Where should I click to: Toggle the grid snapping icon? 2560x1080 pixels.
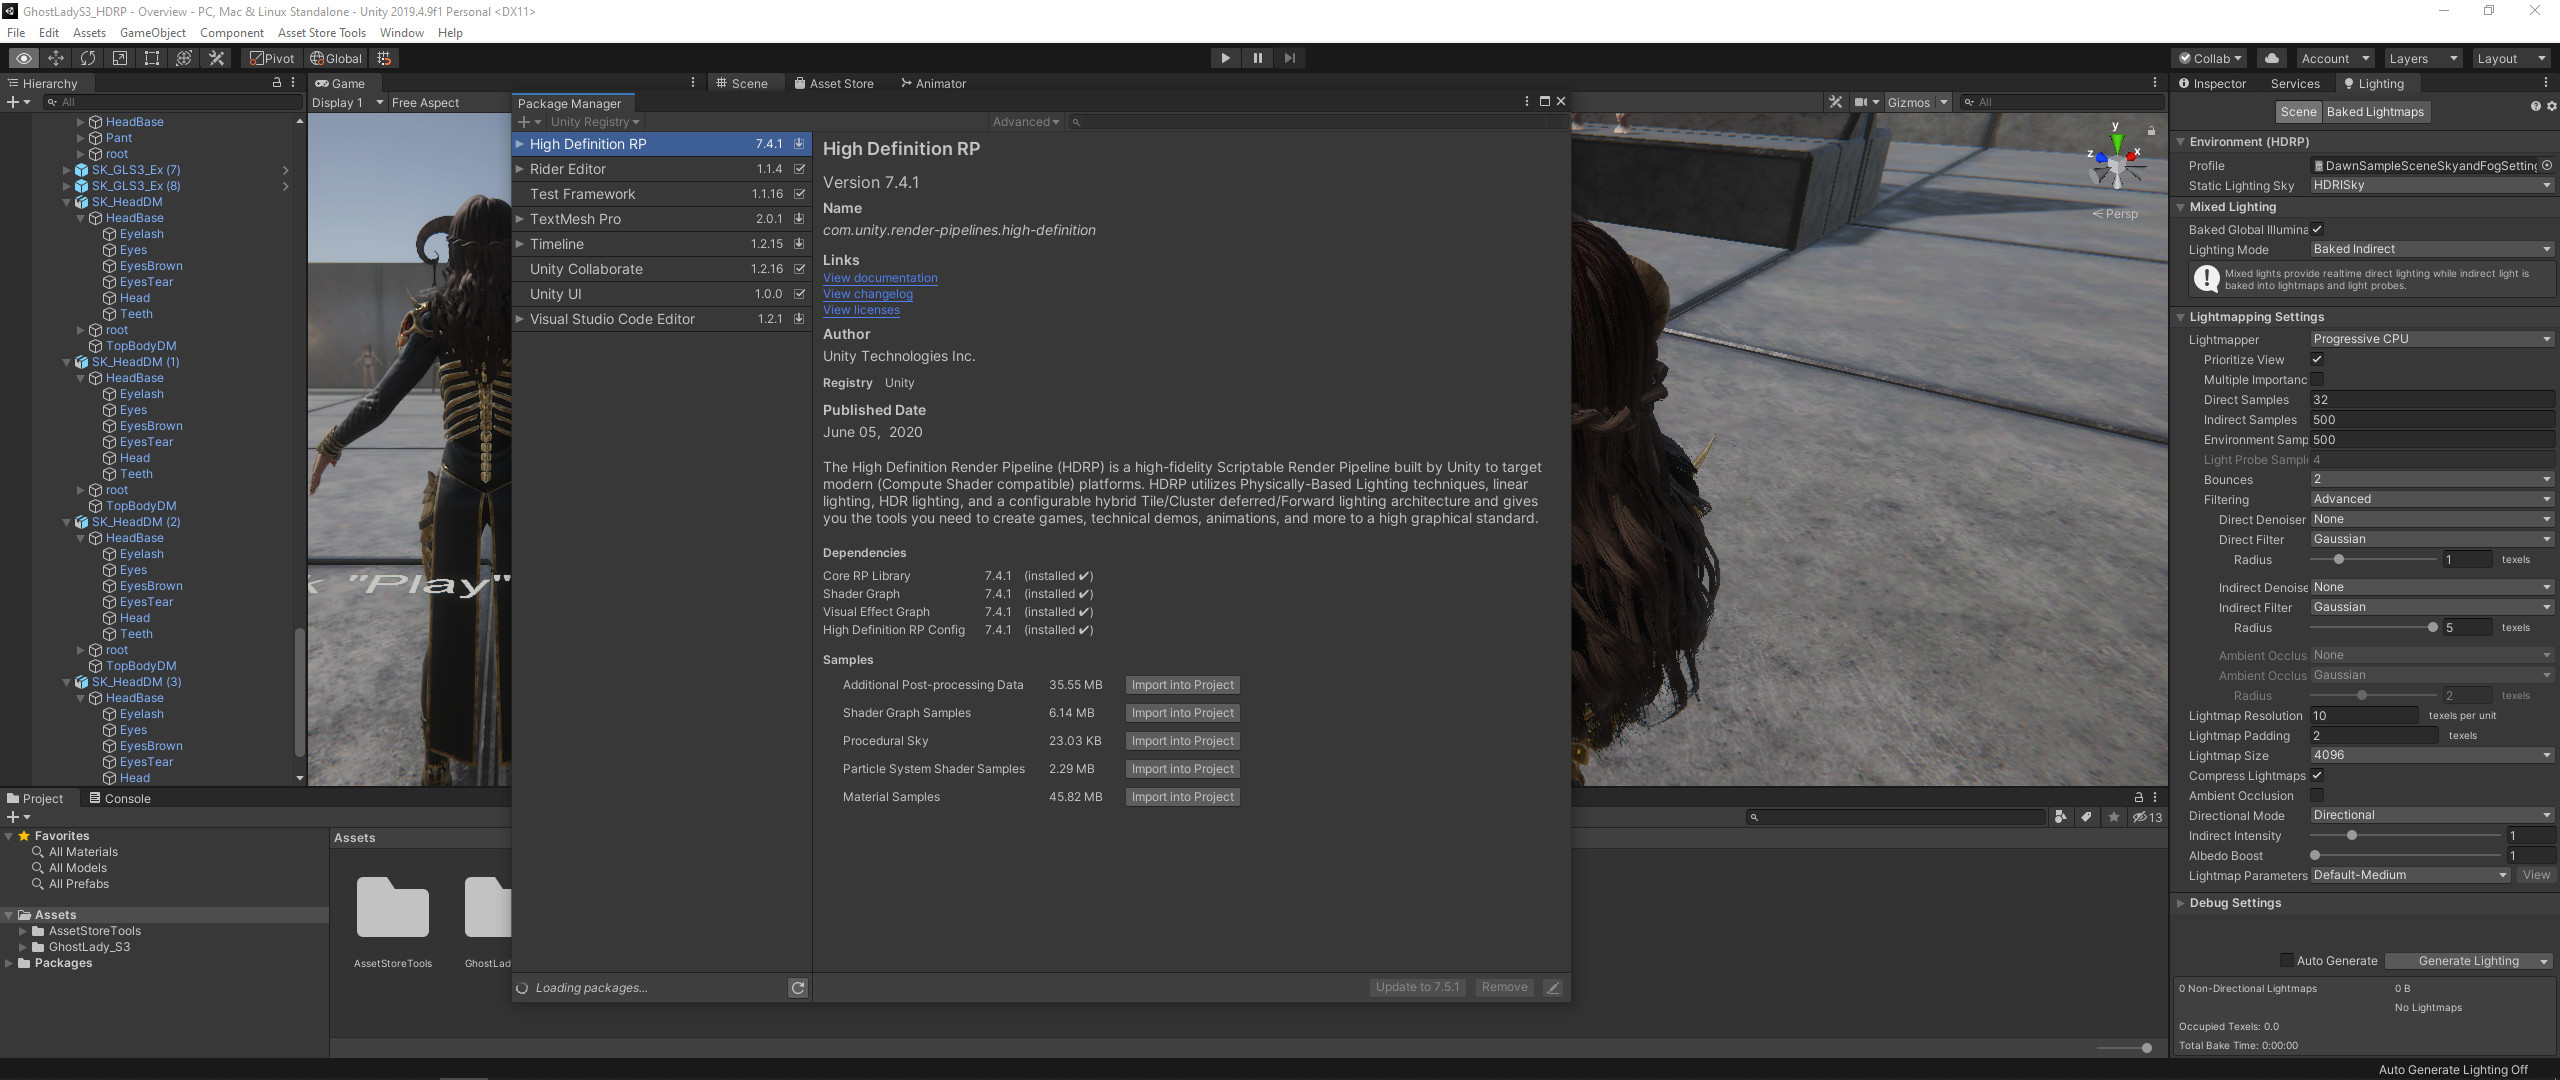coord(384,58)
